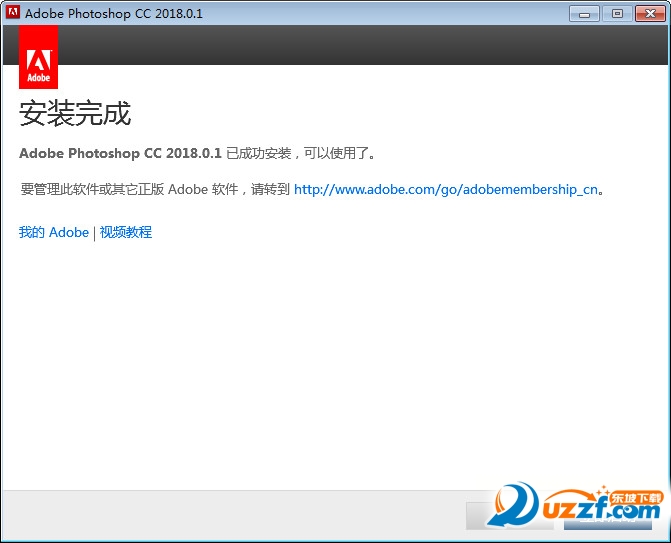Click the red Adobe logo badge
Image resolution: width=671 pixels, height=543 pixels.
[39, 57]
